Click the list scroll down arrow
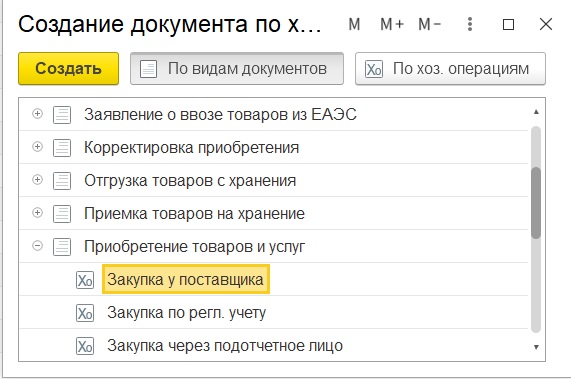 536,347
